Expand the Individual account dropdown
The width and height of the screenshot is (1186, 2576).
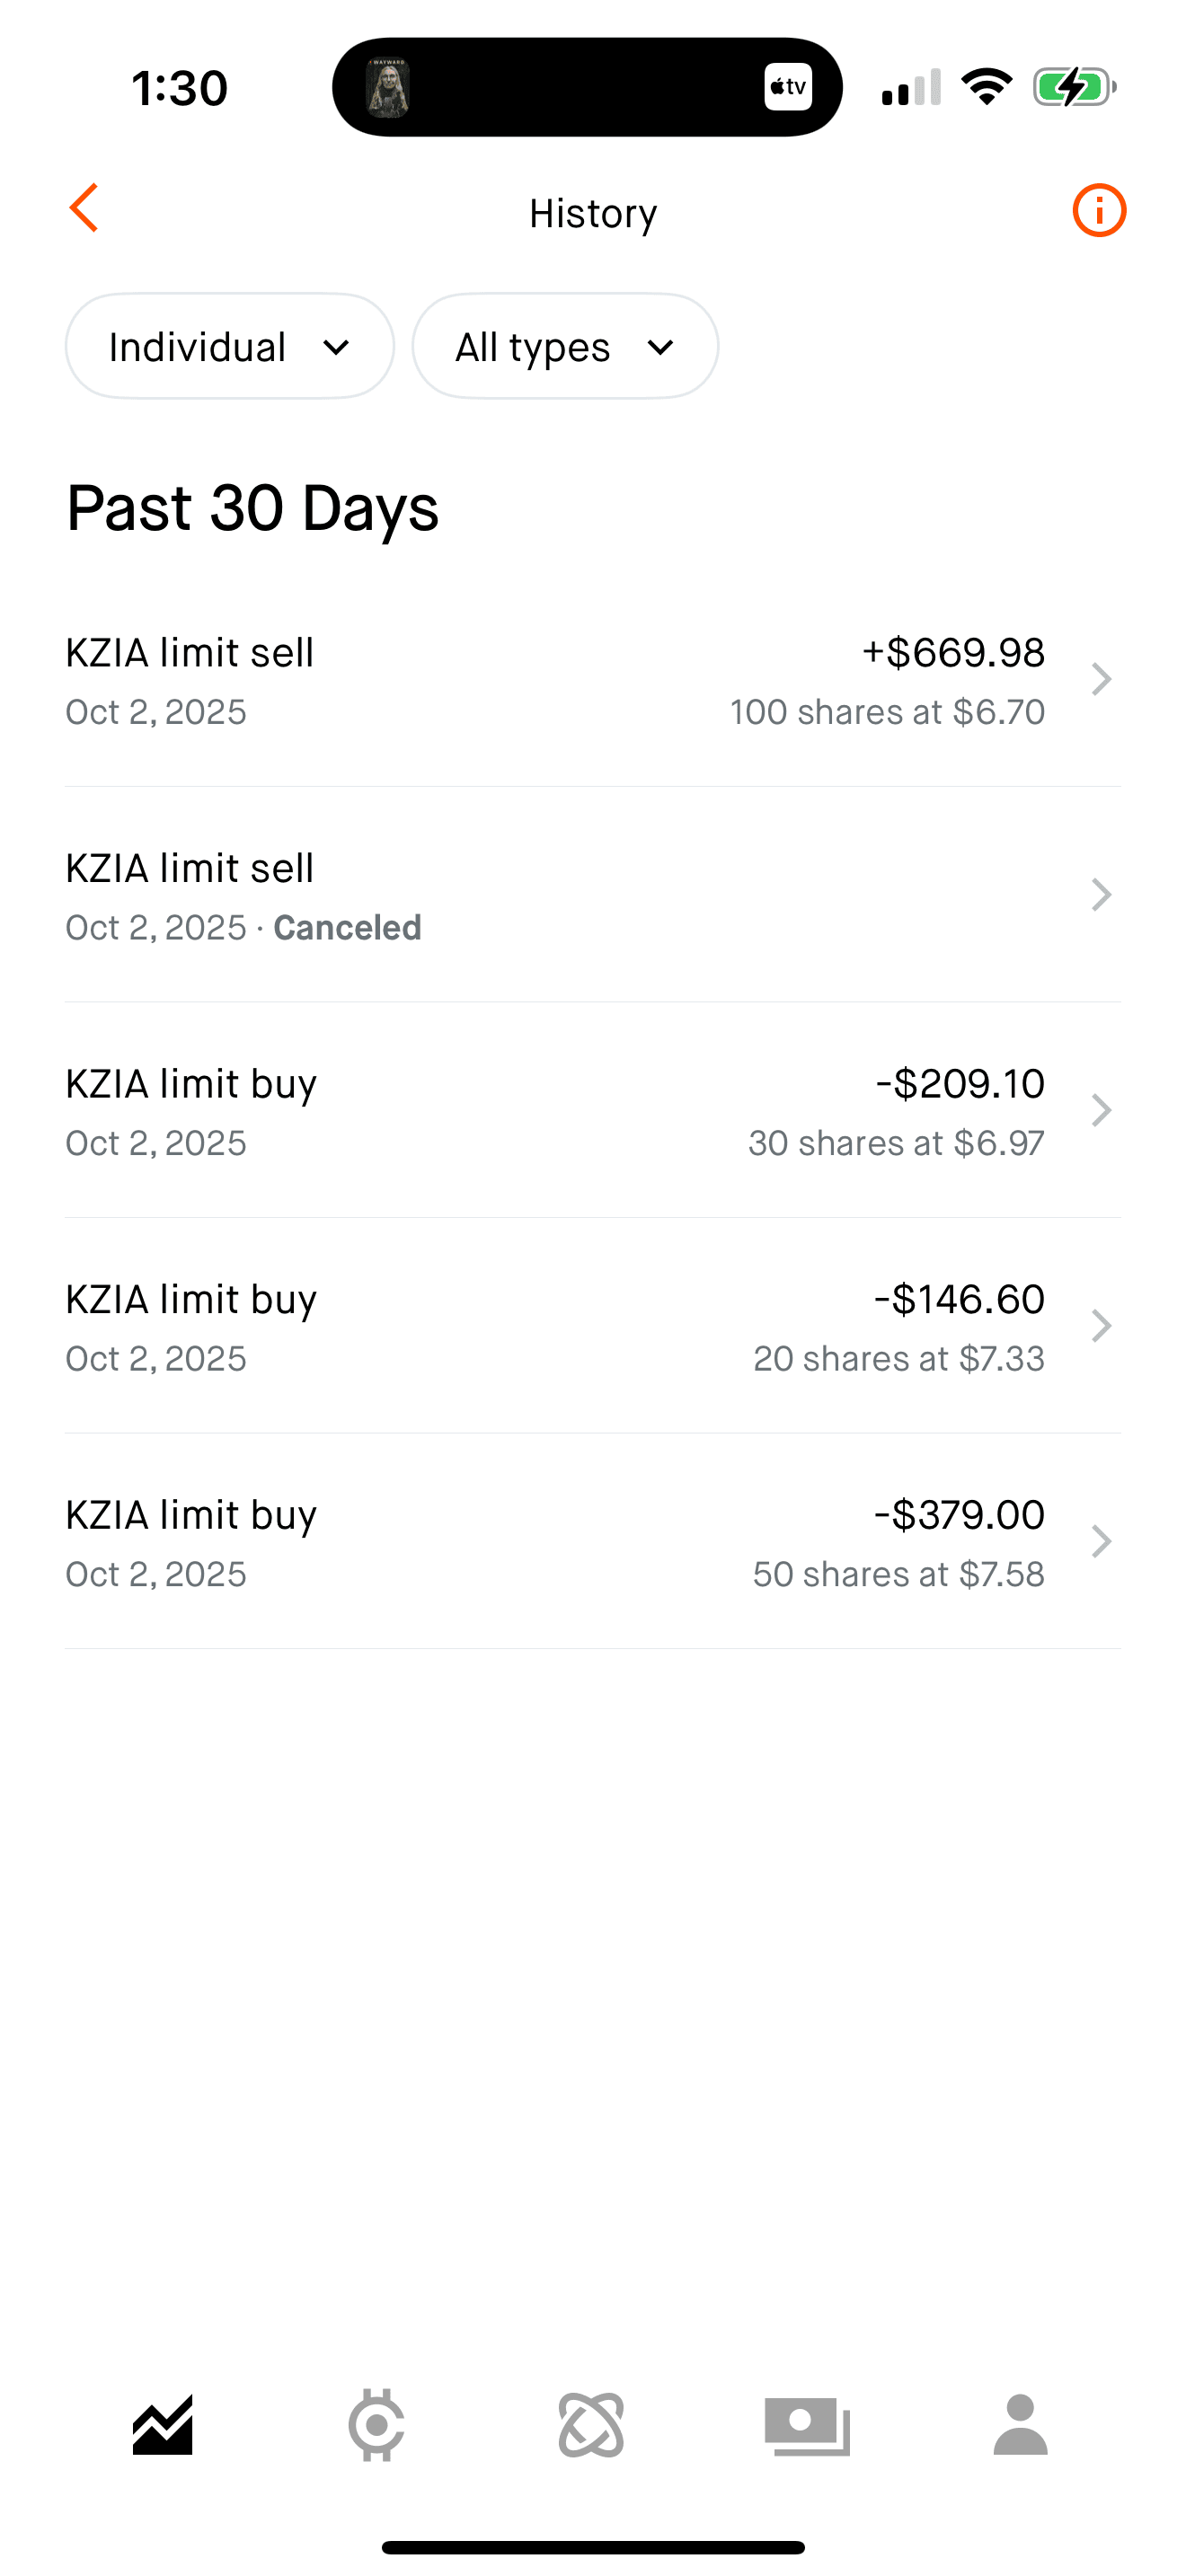(x=230, y=346)
